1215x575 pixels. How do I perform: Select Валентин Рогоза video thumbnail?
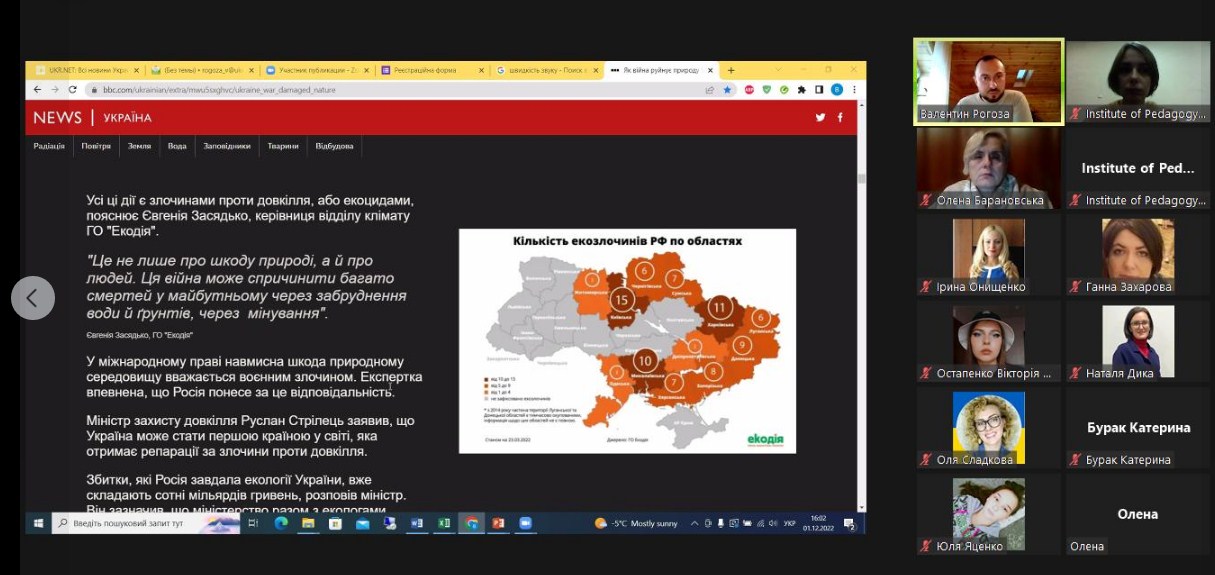(988, 82)
